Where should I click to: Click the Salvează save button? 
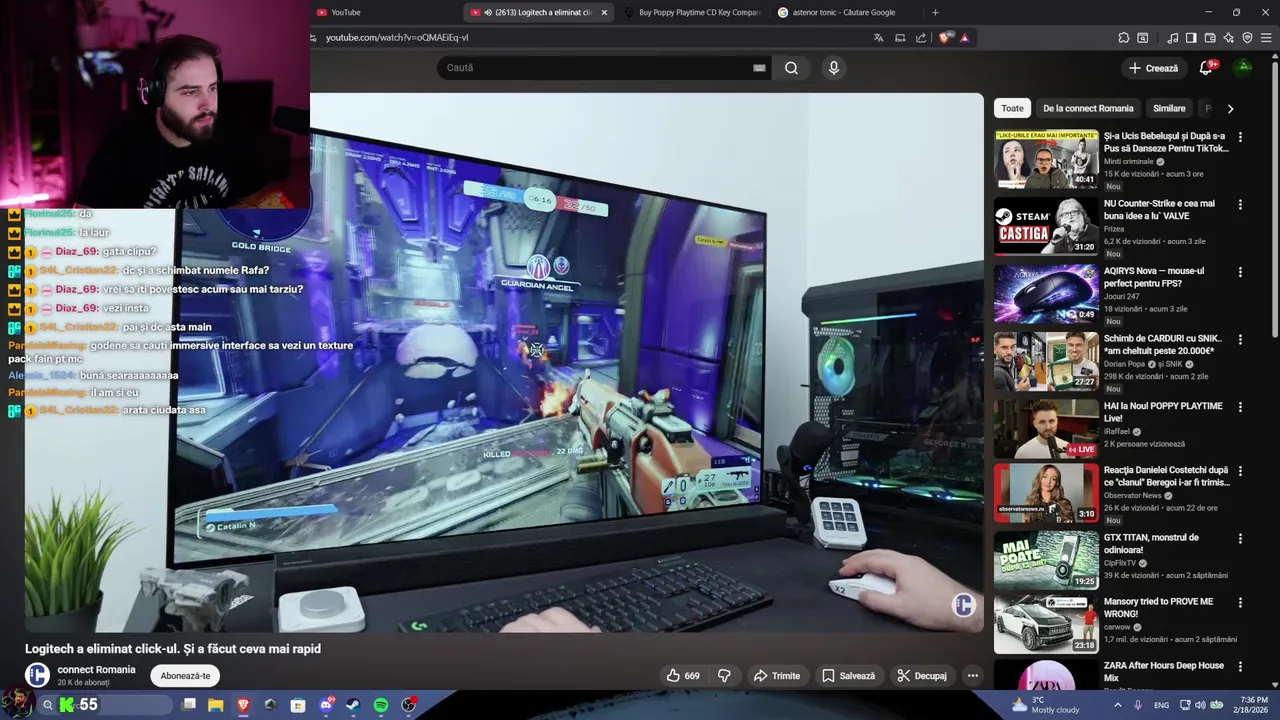(848, 676)
